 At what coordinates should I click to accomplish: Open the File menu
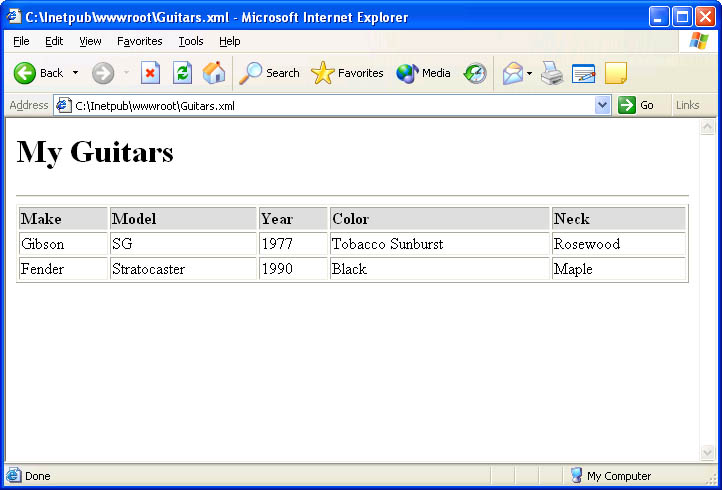pos(21,41)
